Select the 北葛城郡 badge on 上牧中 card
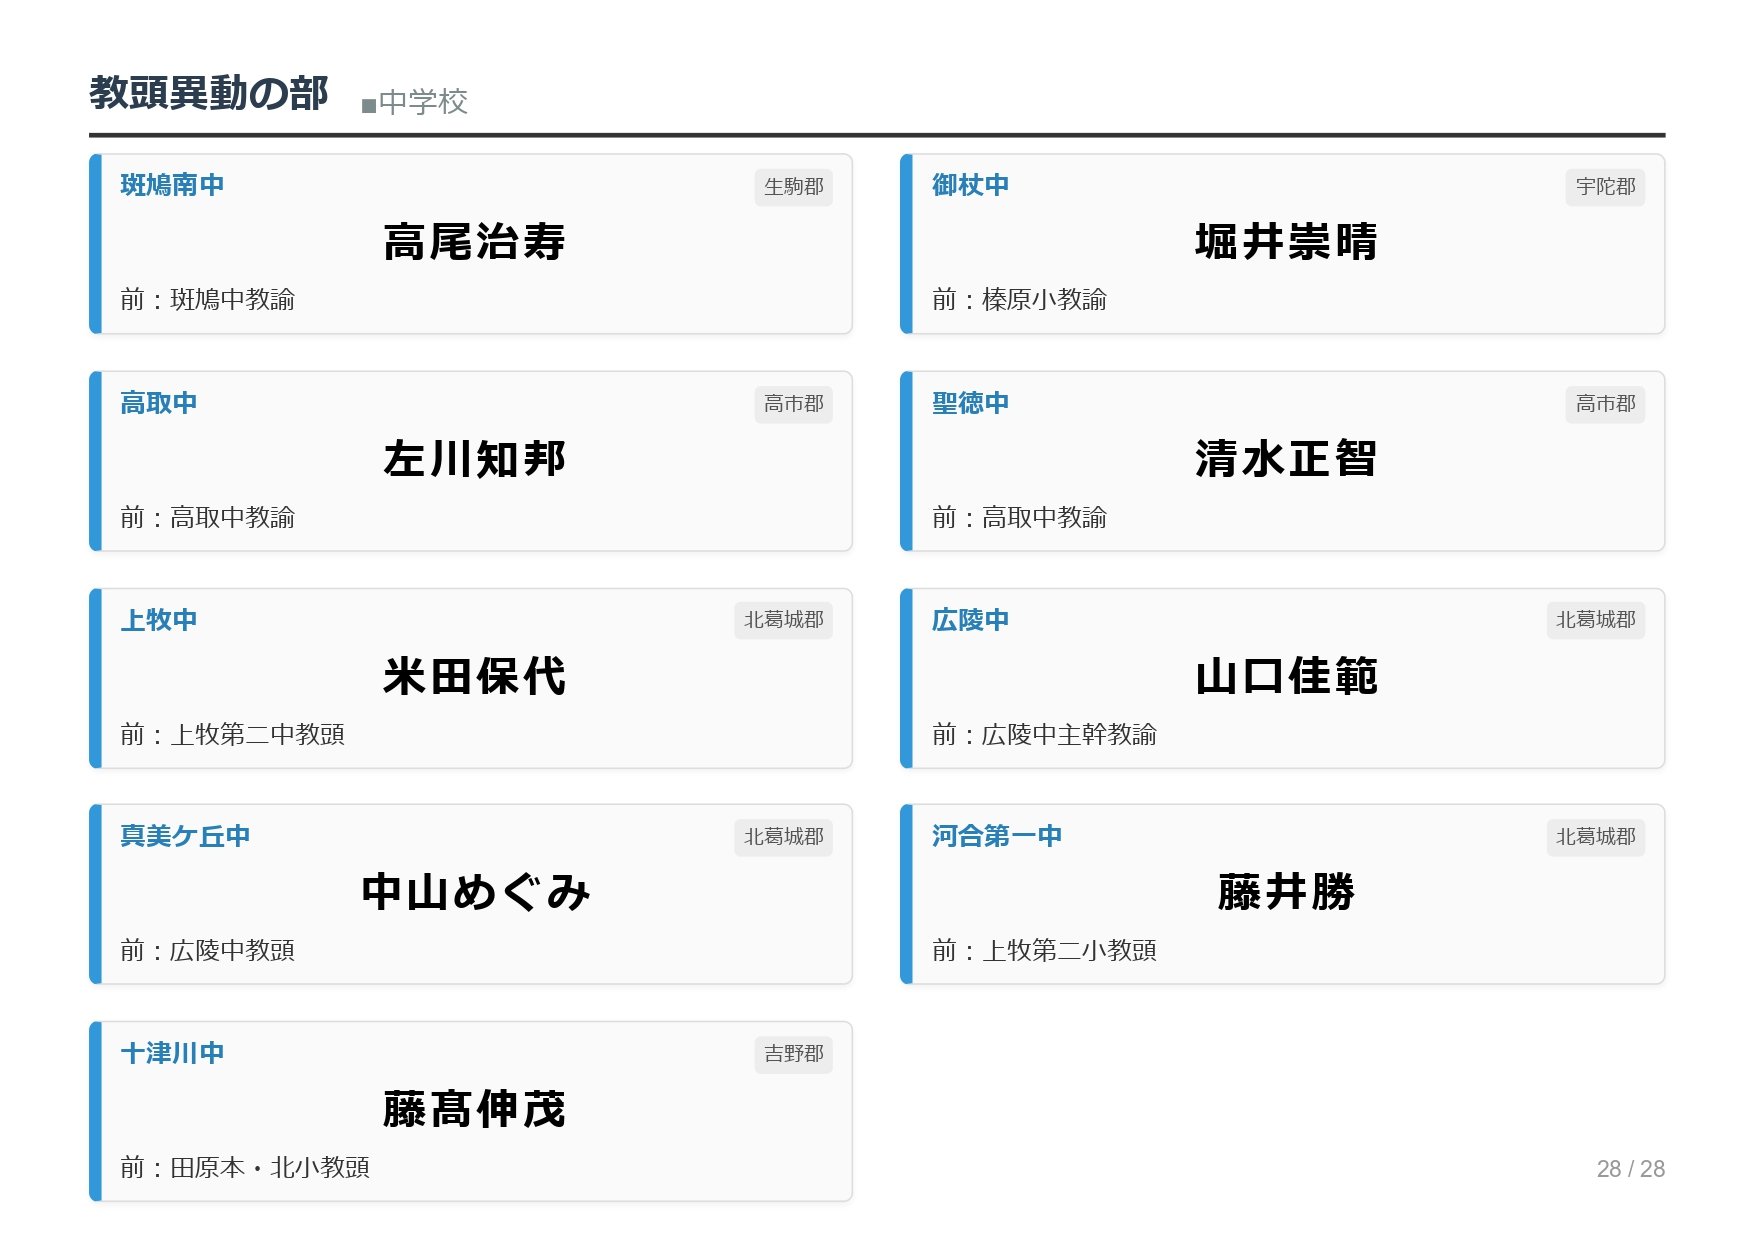The image size is (1754, 1240). [783, 620]
